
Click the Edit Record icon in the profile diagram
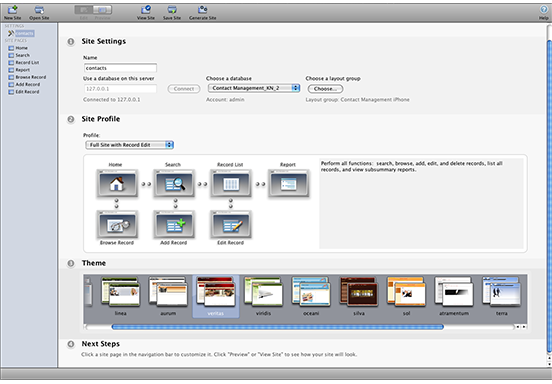(231, 225)
